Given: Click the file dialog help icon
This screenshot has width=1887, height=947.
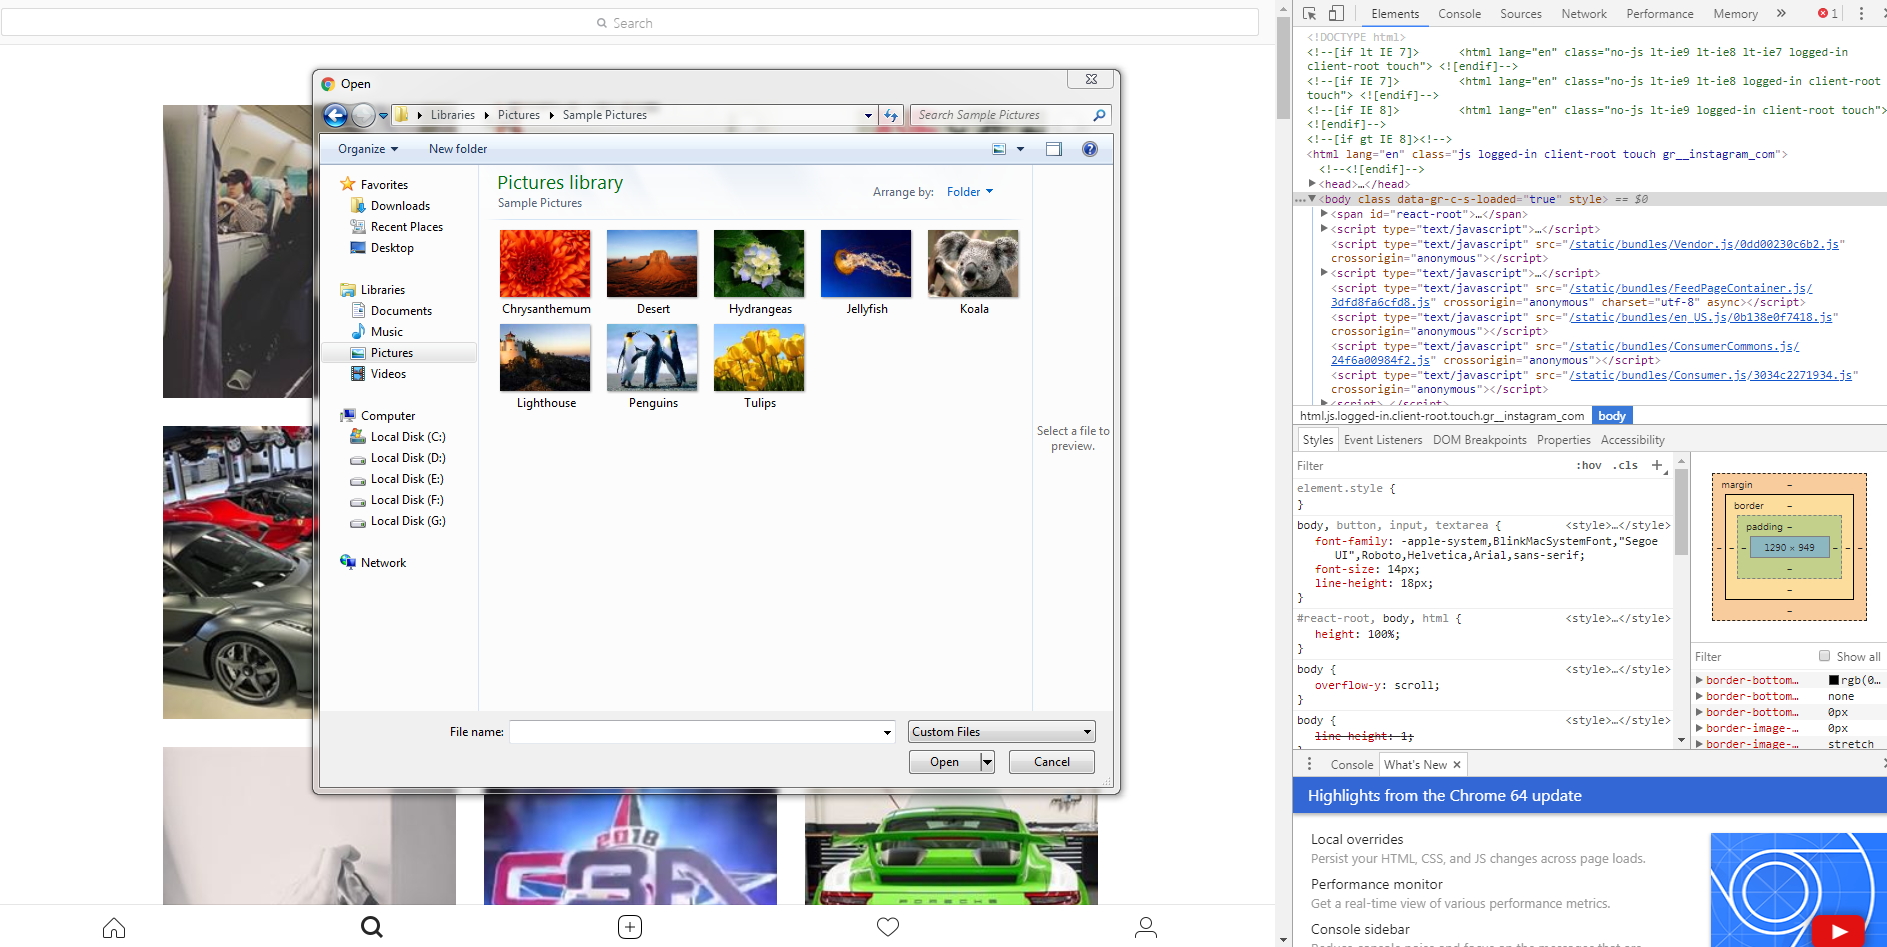Looking at the screenshot, I should coord(1090,149).
